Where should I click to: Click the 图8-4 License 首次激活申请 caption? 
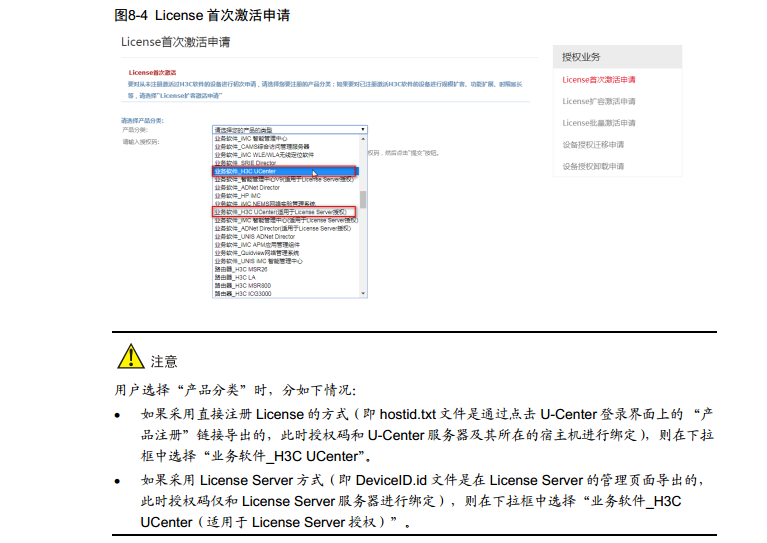click(202, 15)
